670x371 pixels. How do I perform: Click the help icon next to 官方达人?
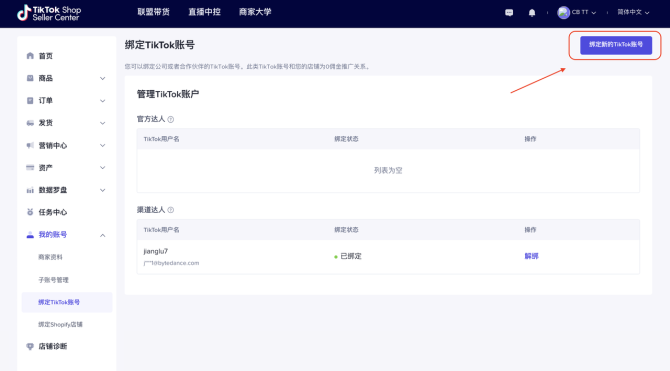coord(170,119)
